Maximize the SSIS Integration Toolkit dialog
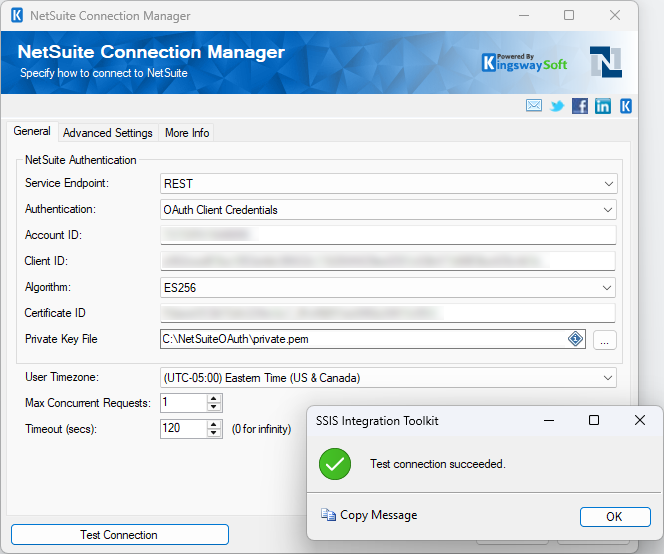This screenshot has height=554, width=664. (594, 421)
